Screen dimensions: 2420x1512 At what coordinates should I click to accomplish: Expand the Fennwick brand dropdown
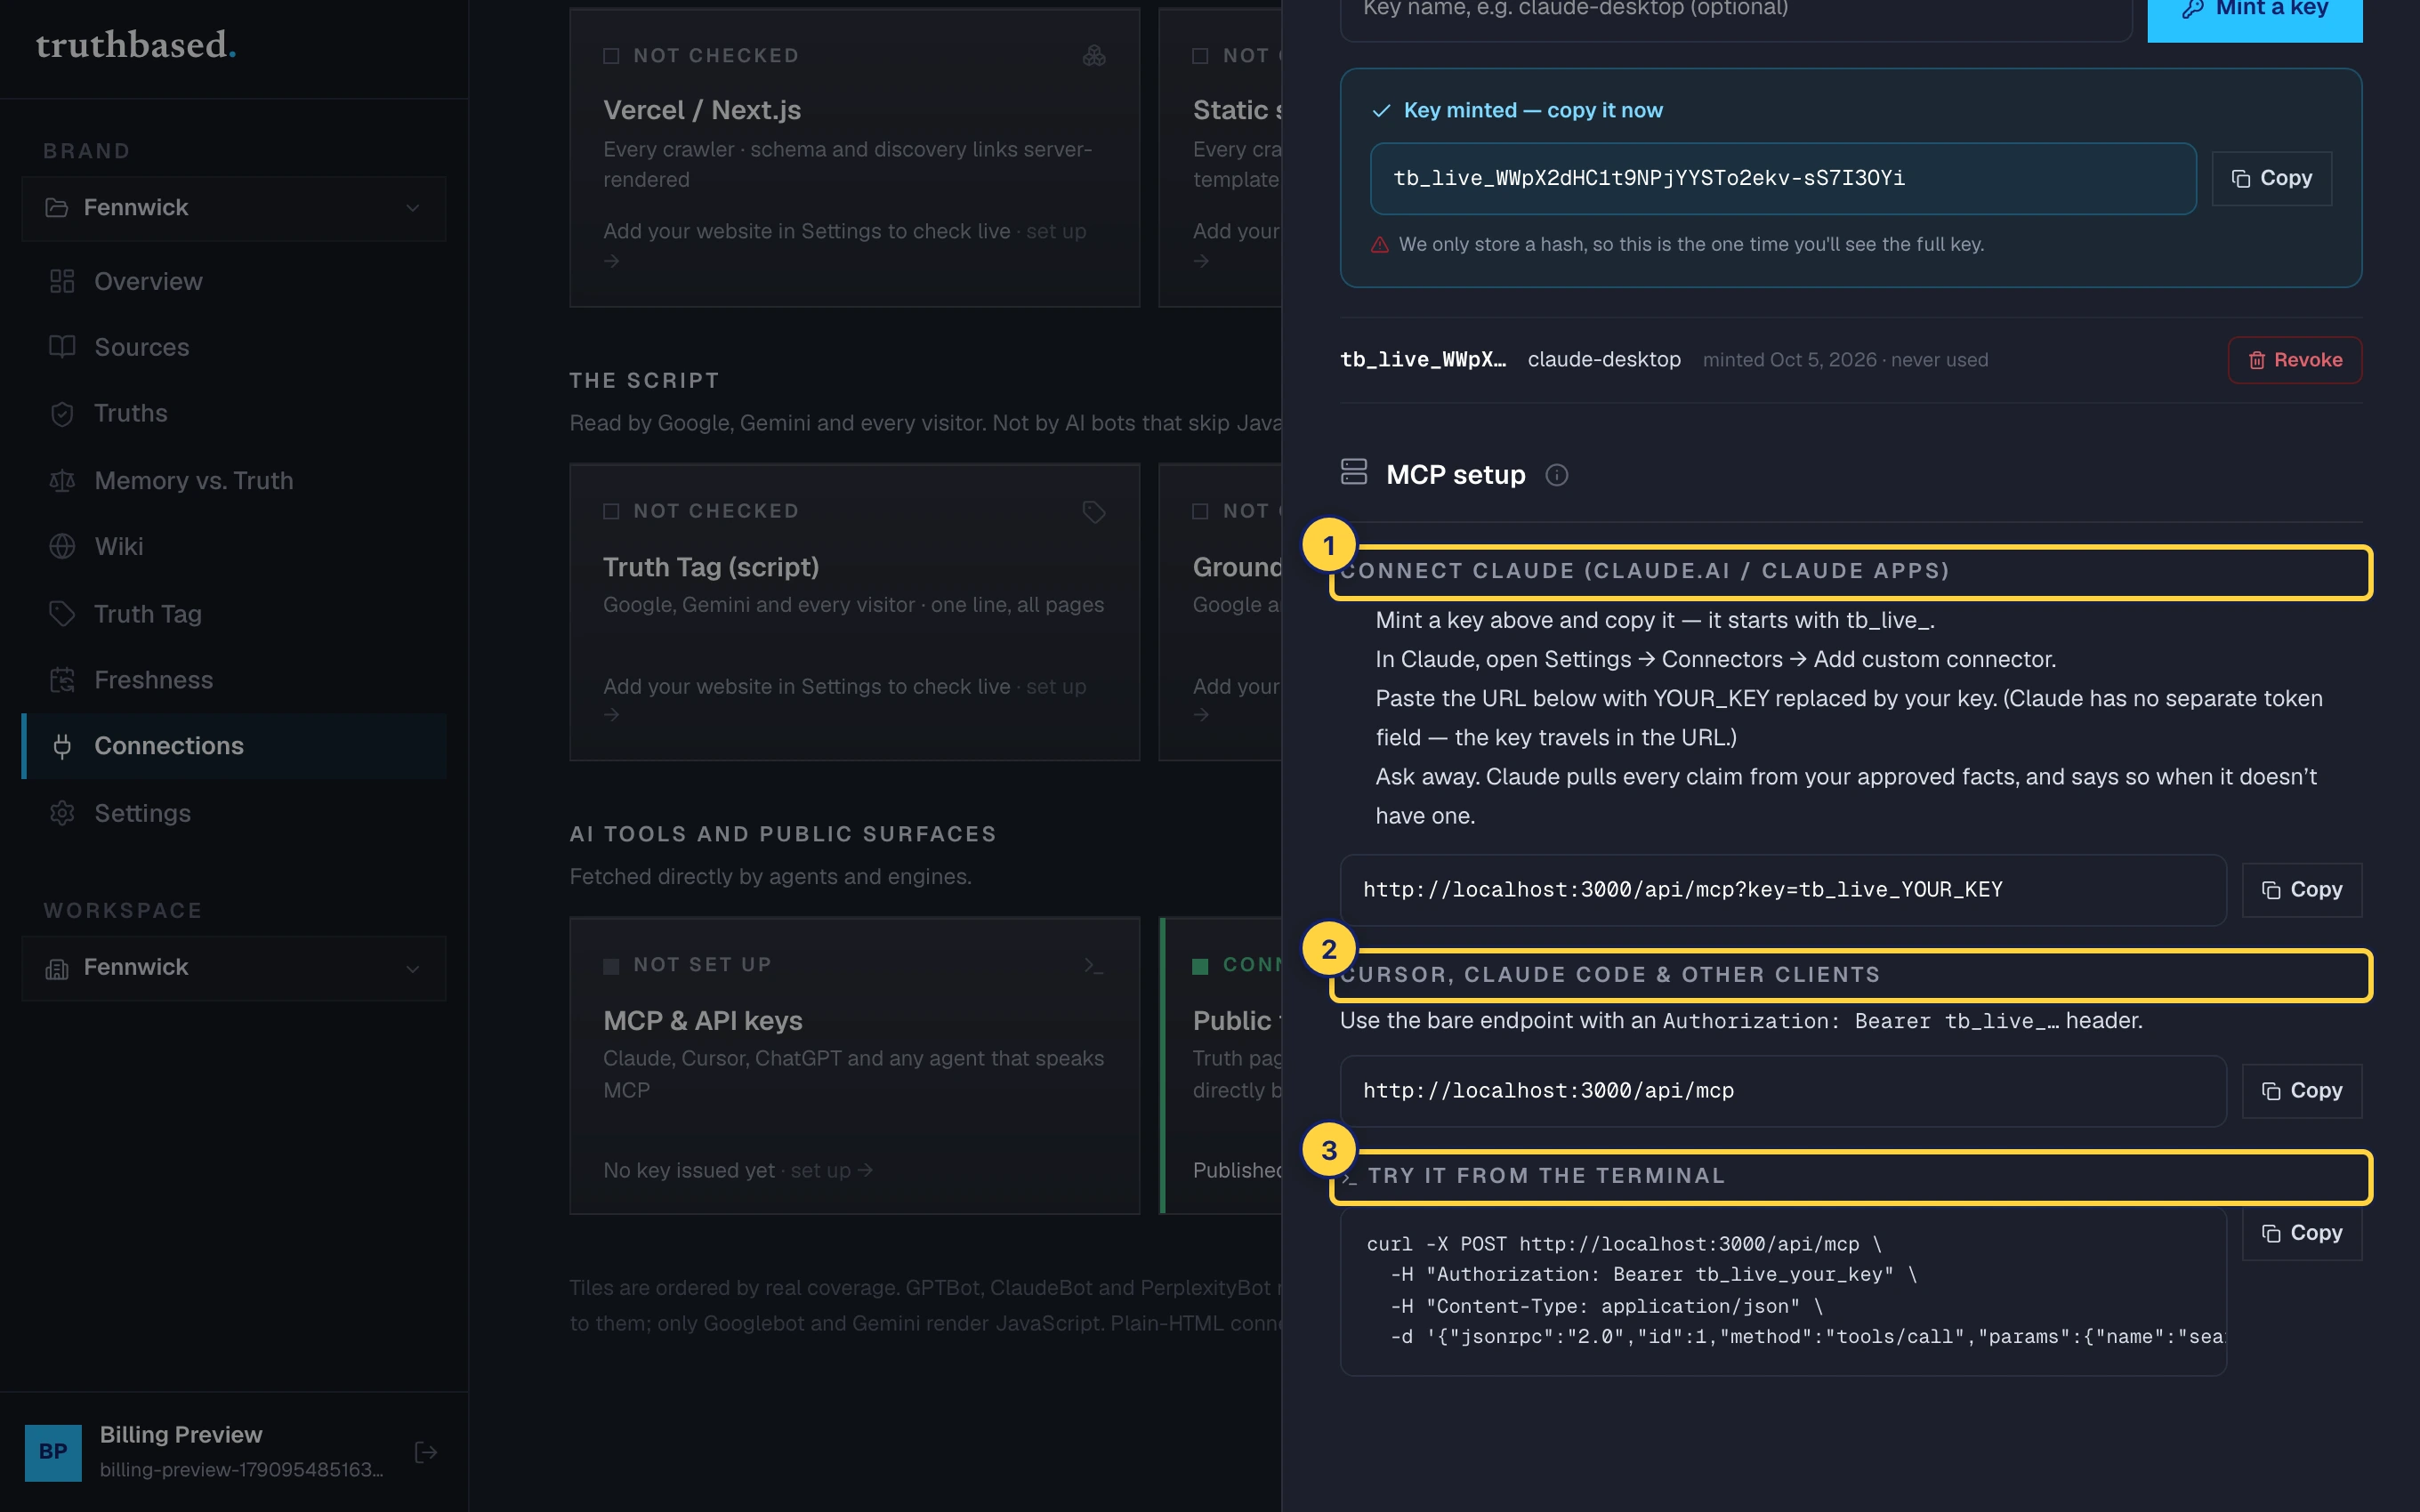(233, 208)
